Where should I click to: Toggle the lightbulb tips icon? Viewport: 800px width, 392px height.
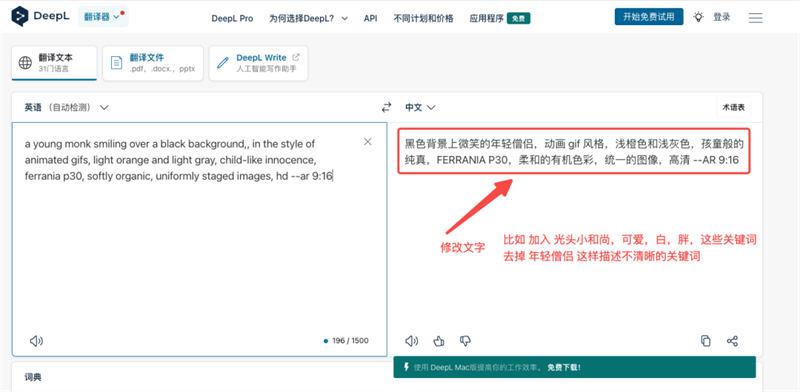click(x=698, y=17)
